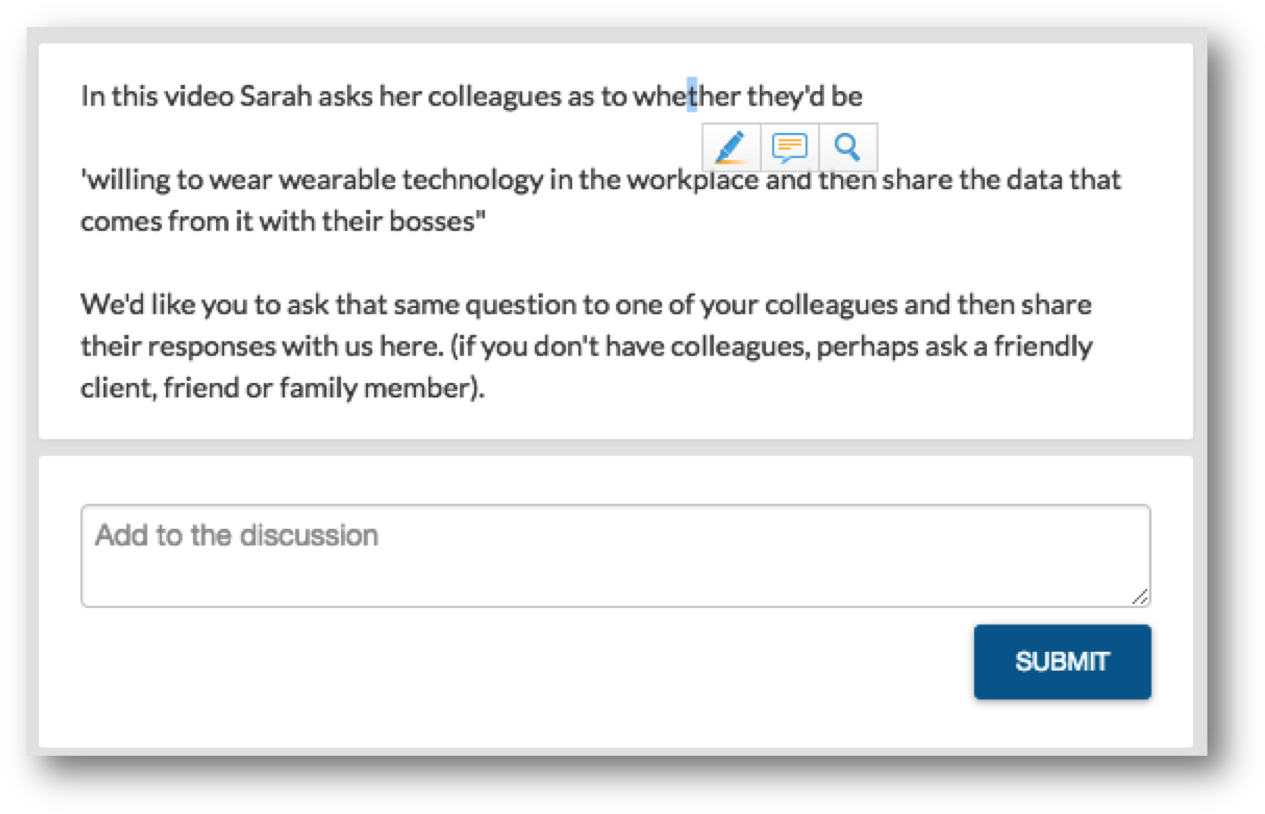1265x814 pixels.
Task: Click the word 'bosses' ending the quote
Action: click(x=448, y=222)
